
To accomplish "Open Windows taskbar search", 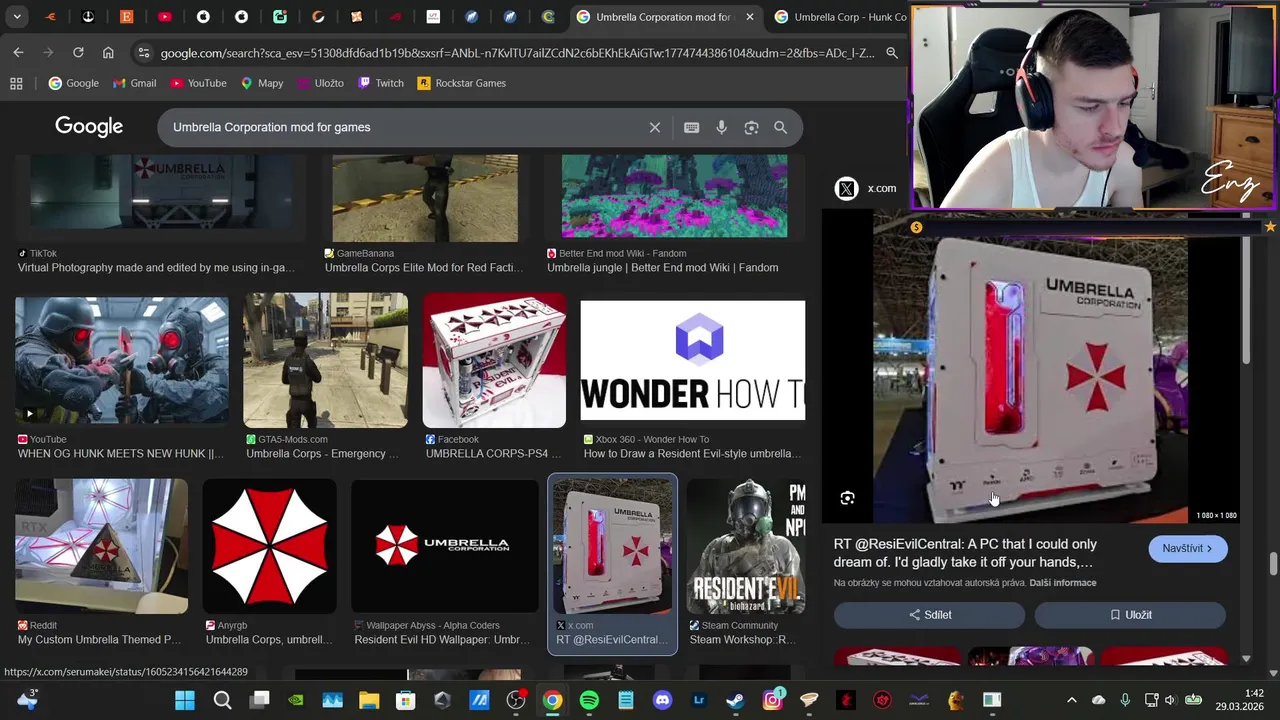I will click(222, 700).
